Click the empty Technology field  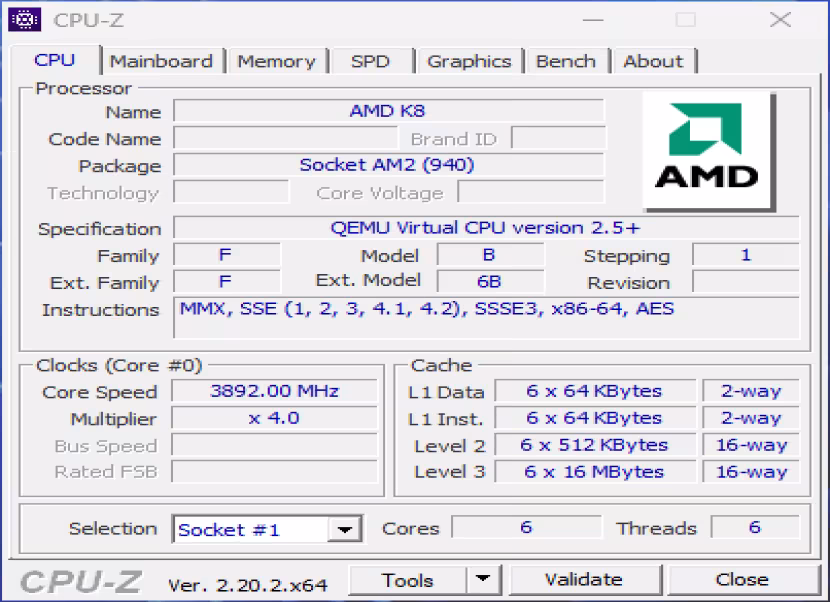(x=231, y=192)
